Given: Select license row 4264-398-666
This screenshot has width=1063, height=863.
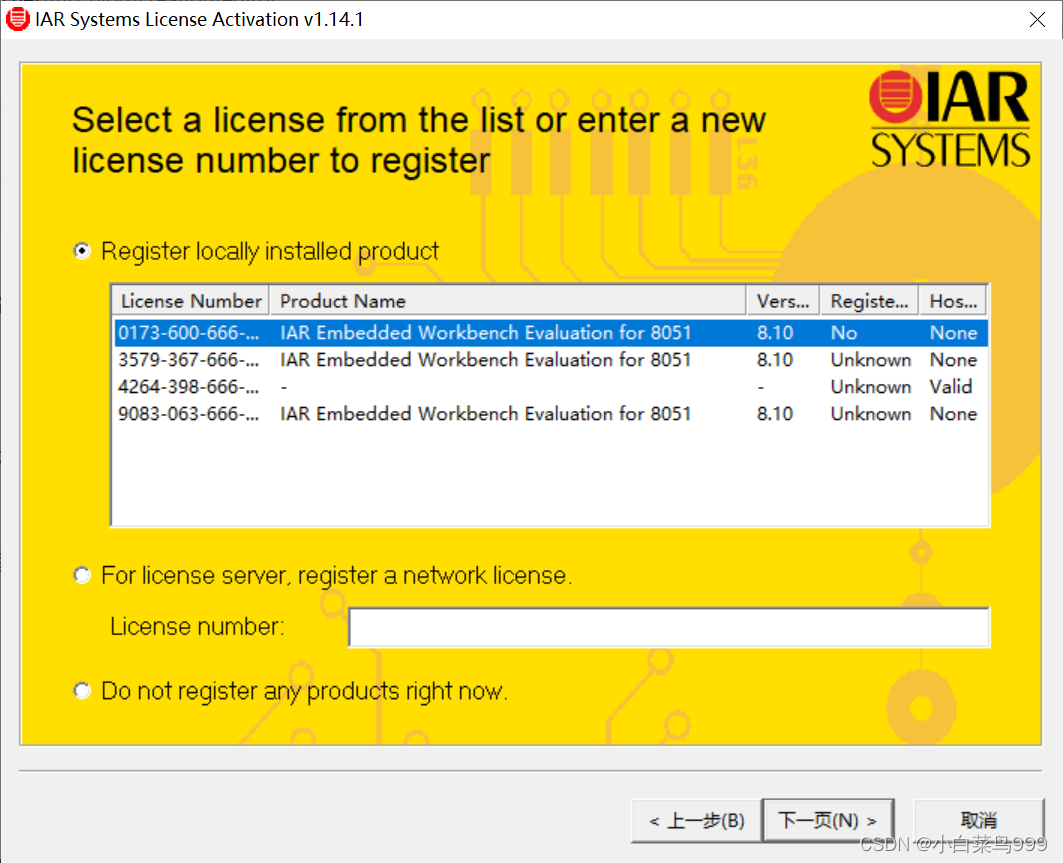Looking at the screenshot, I should pos(550,387).
